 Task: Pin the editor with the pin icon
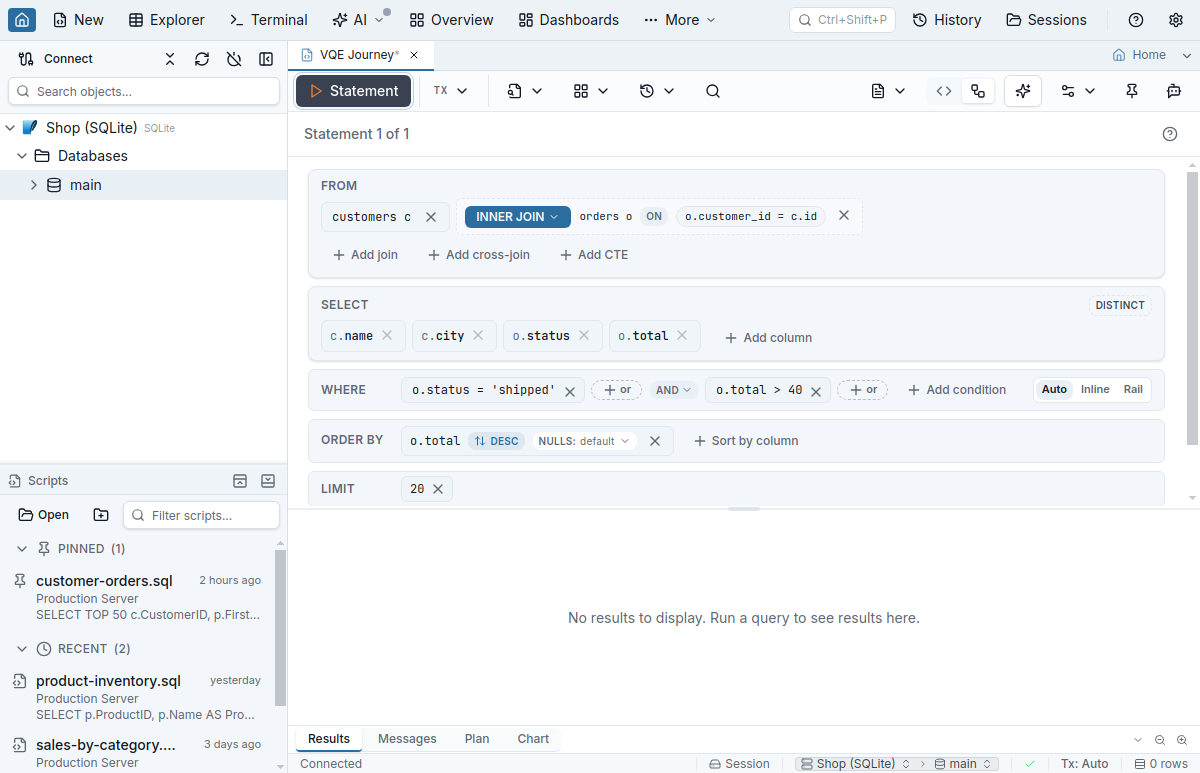(1132, 91)
